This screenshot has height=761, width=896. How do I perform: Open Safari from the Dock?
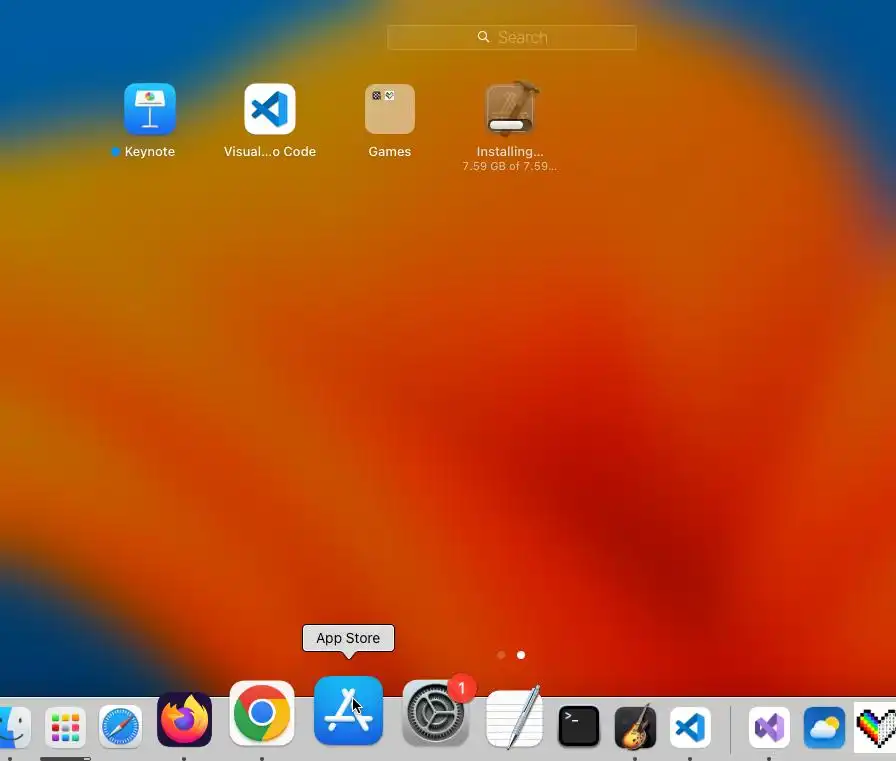click(120, 727)
